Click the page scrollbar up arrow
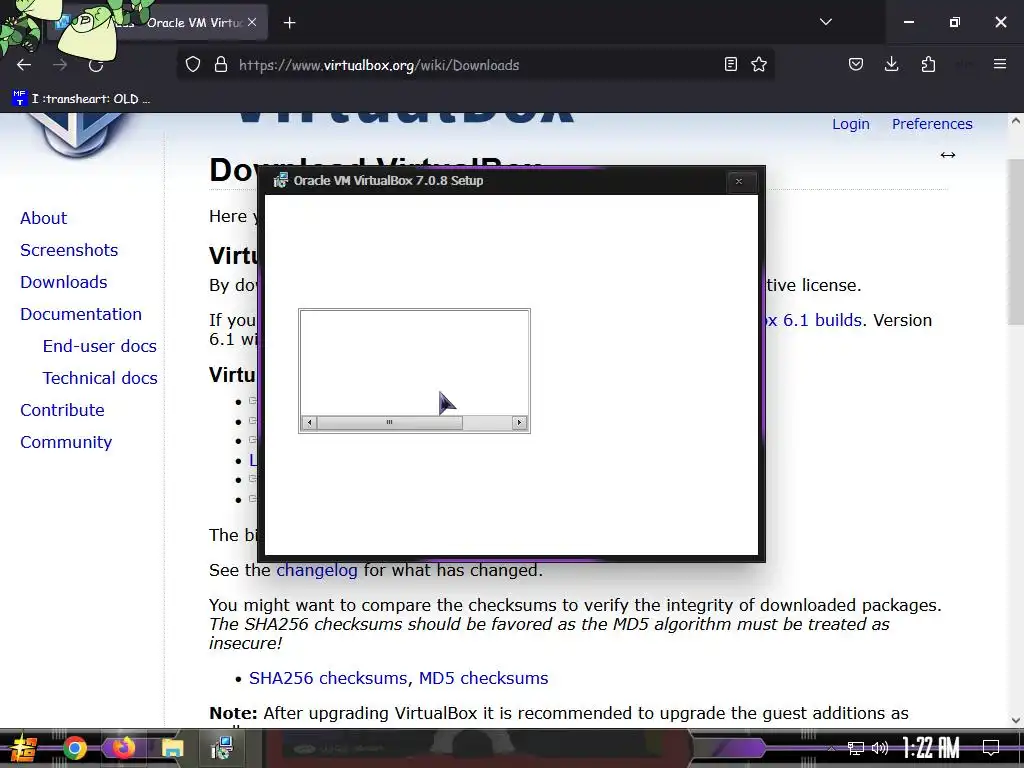The width and height of the screenshot is (1024, 768). pyautogui.click(x=1016, y=121)
